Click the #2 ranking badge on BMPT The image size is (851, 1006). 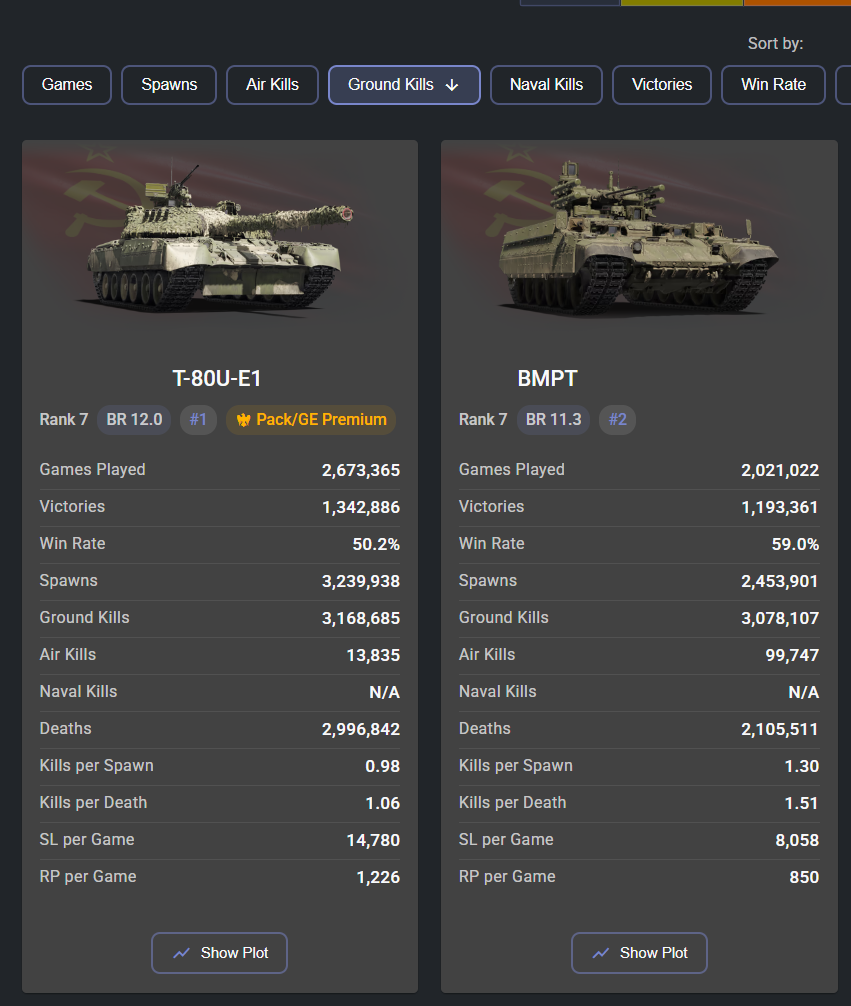point(617,420)
